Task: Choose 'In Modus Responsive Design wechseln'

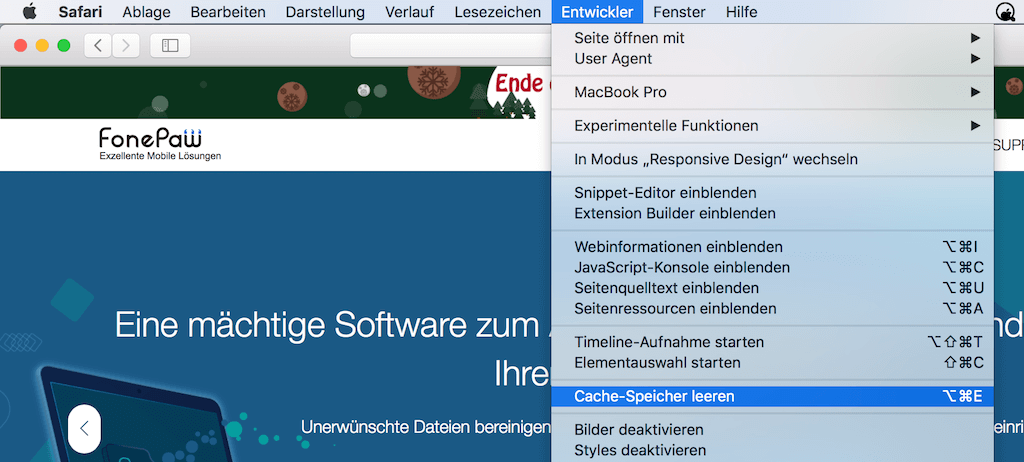Action: pyautogui.click(x=773, y=159)
